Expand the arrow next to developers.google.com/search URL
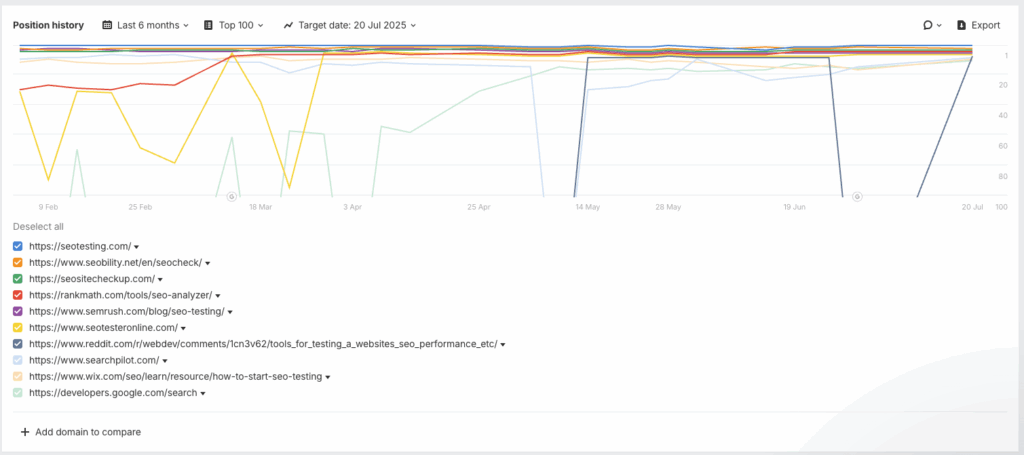1024x455 pixels. pos(203,394)
